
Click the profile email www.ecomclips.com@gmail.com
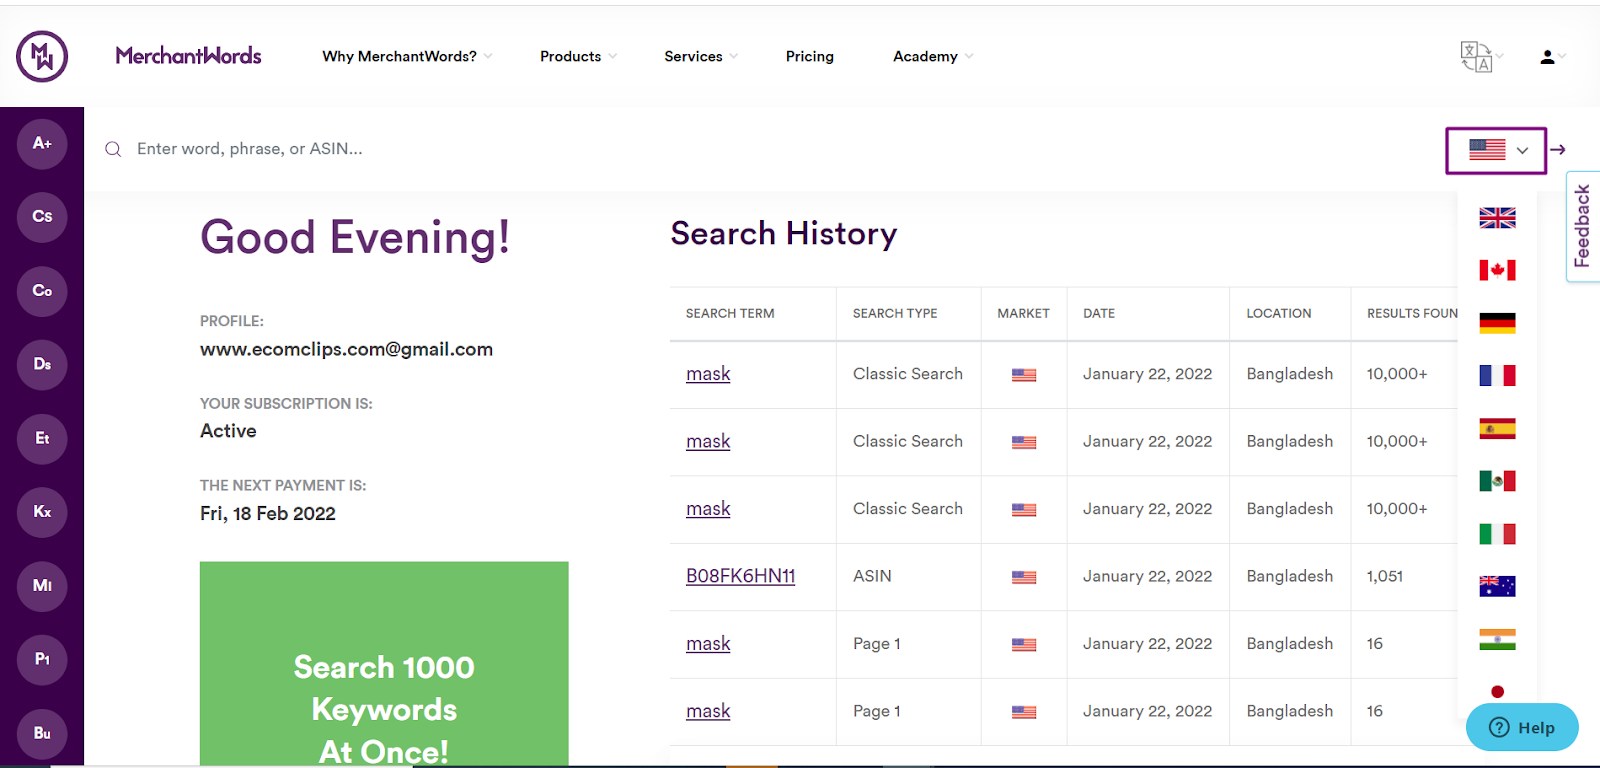tap(346, 349)
